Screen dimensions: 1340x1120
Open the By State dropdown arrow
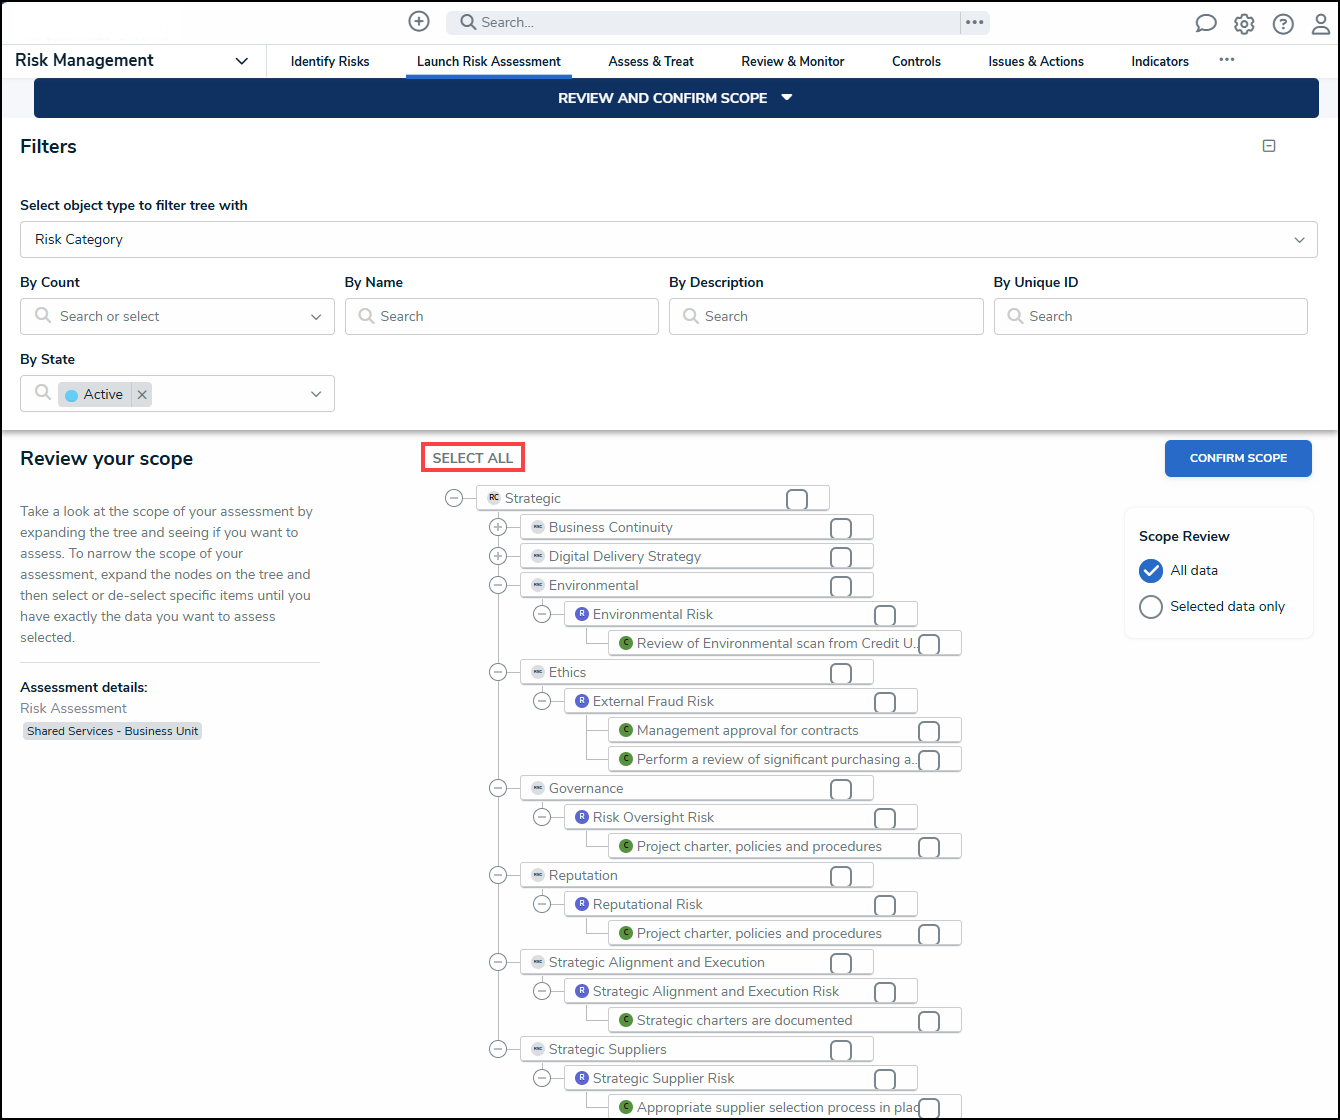point(316,394)
